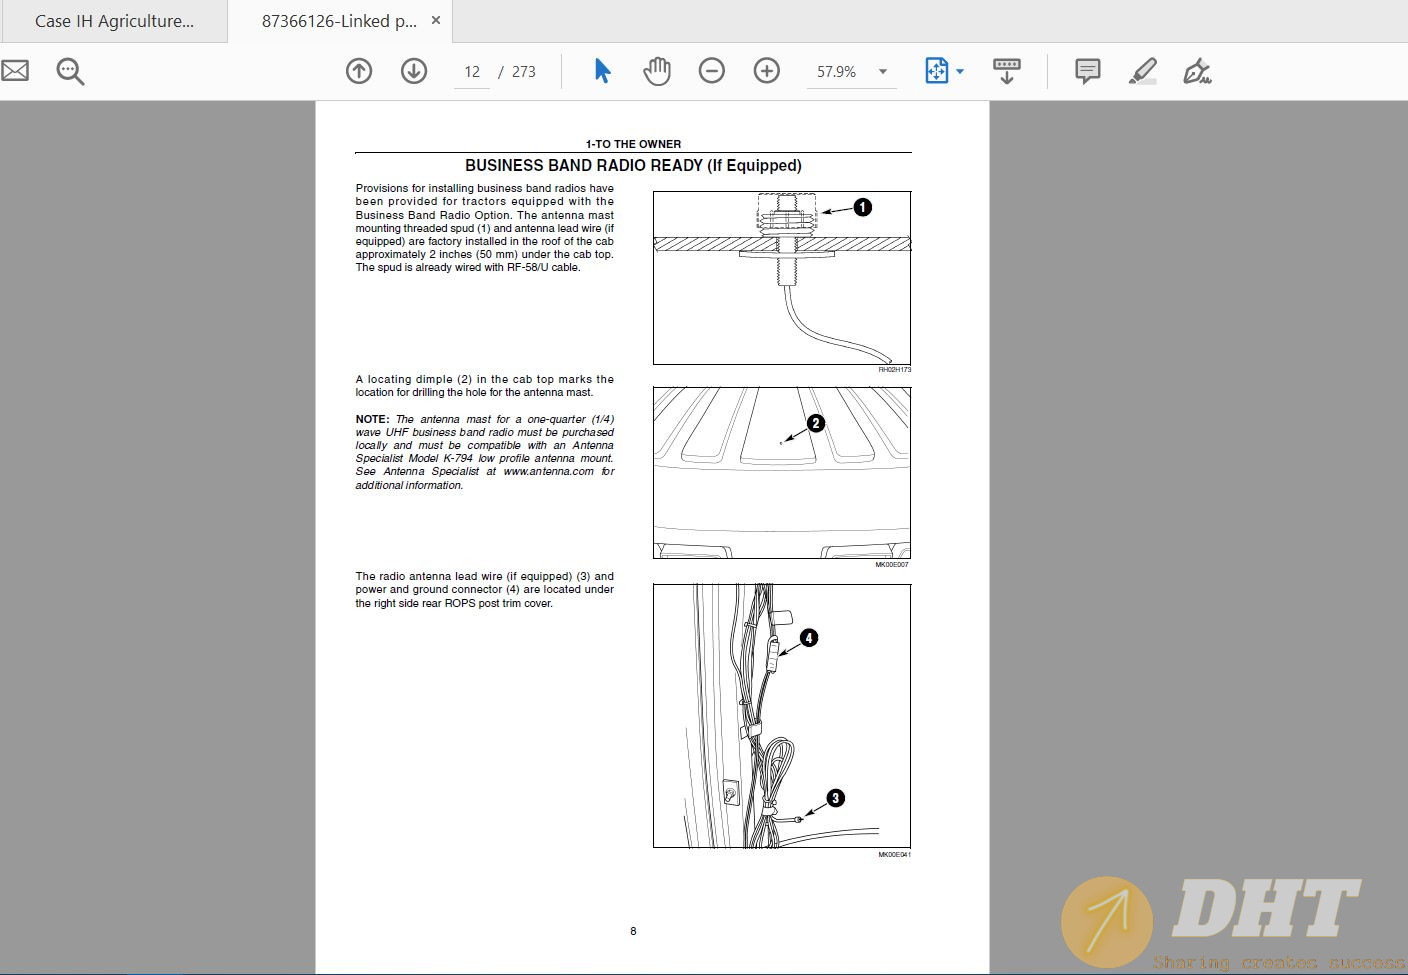The image size is (1408, 975).
Task: Click the page number field showing 12
Action: tap(472, 72)
